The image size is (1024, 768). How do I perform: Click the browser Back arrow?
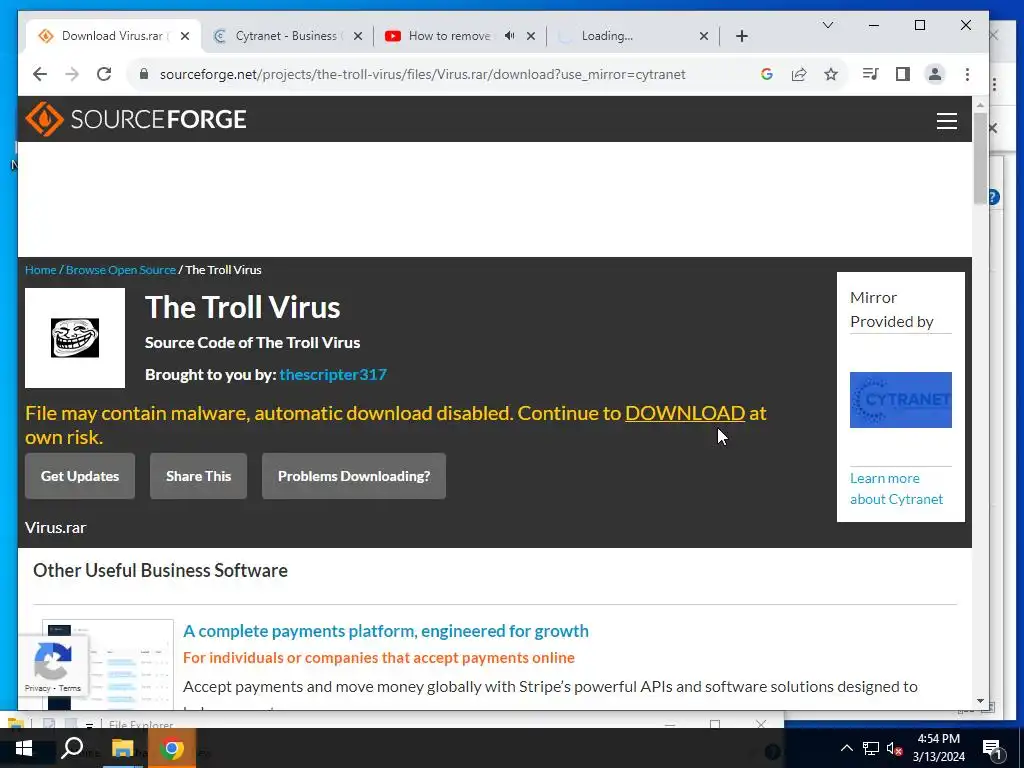tap(40, 74)
